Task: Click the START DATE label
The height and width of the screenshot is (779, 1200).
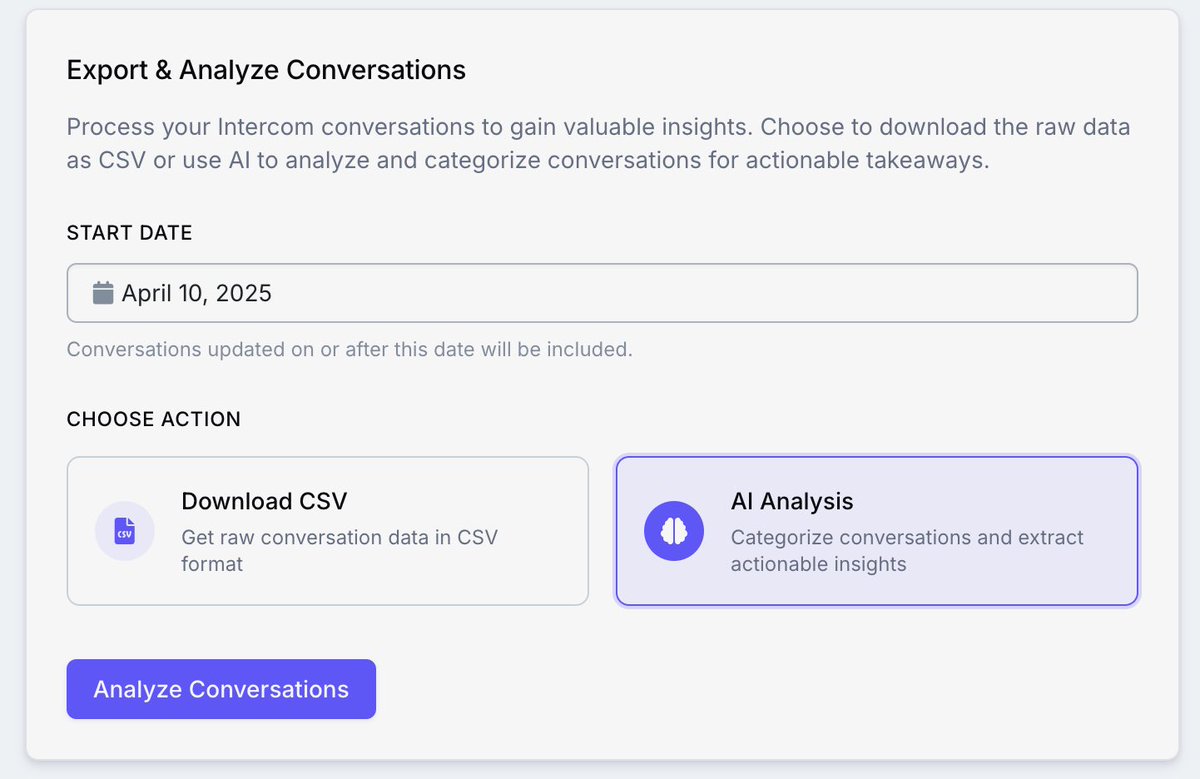Action: pyautogui.click(x=129, y=233)
